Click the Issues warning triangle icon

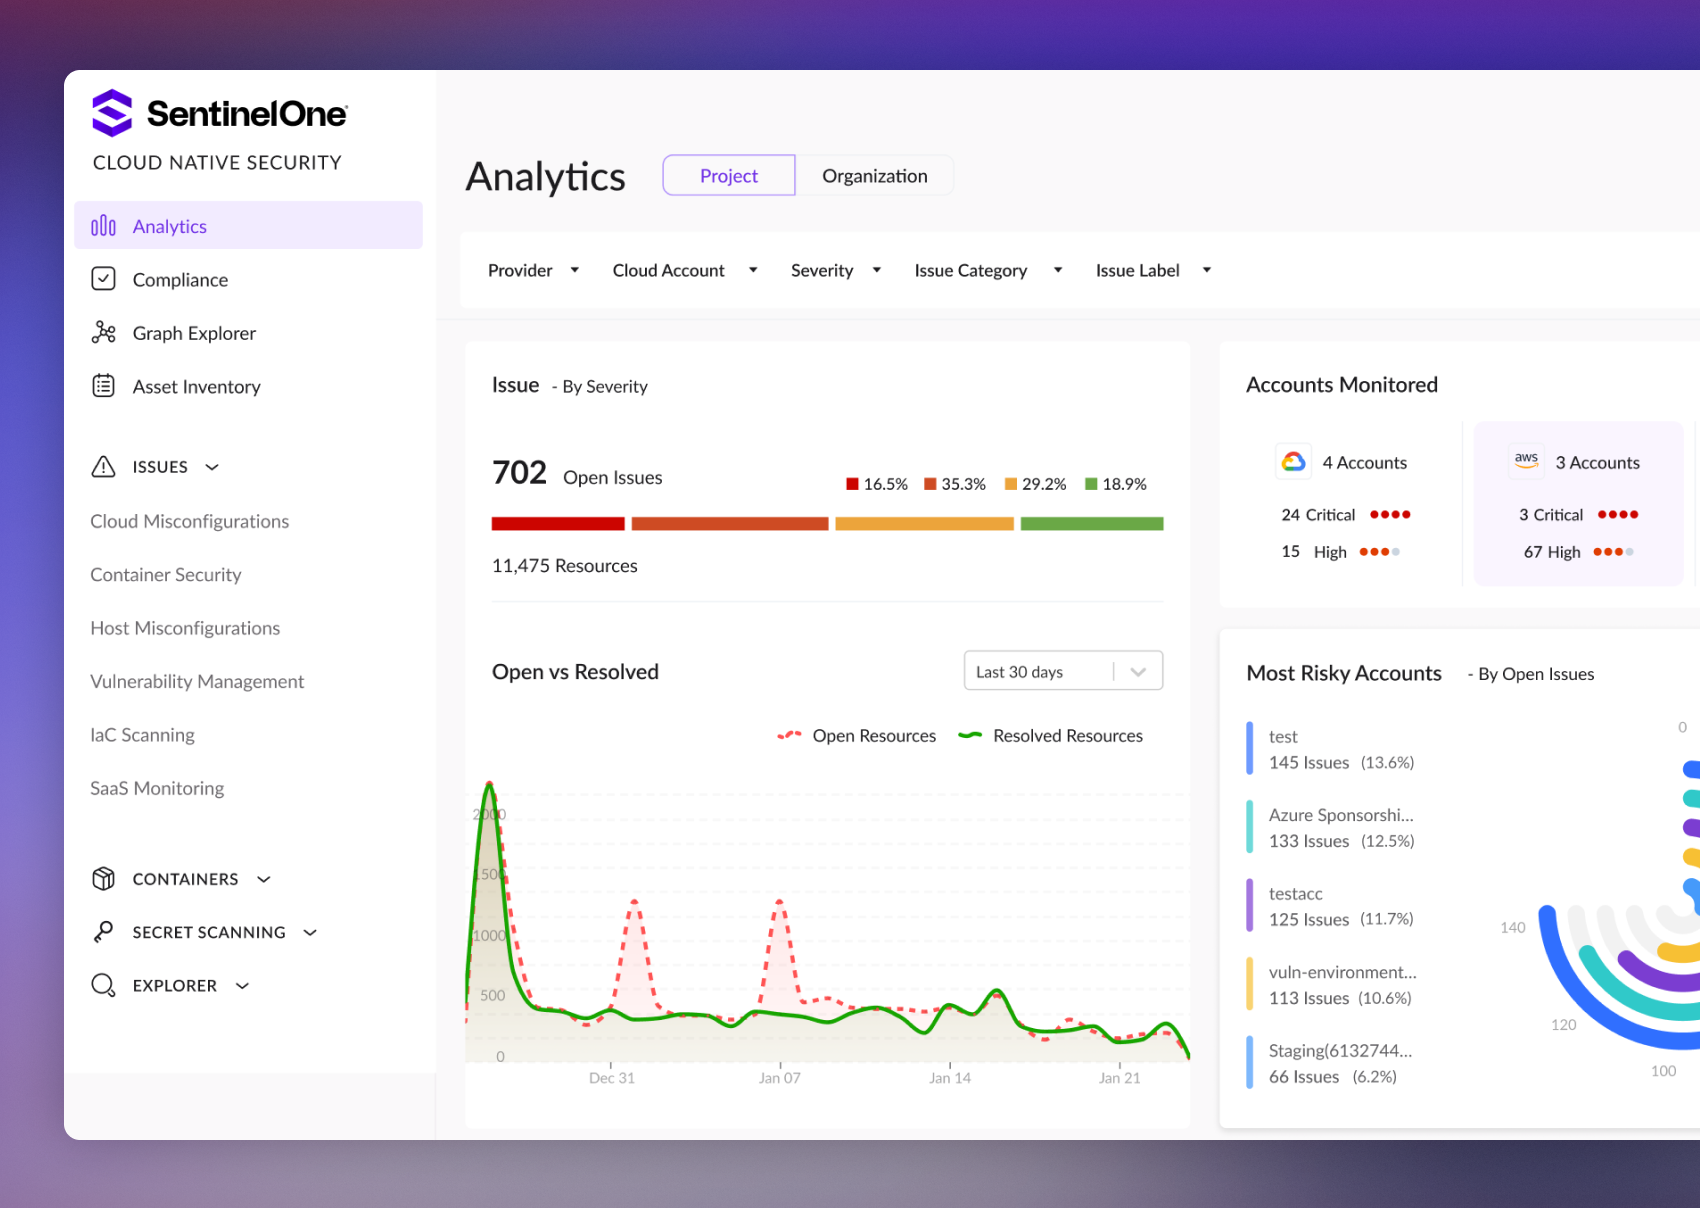103,467
